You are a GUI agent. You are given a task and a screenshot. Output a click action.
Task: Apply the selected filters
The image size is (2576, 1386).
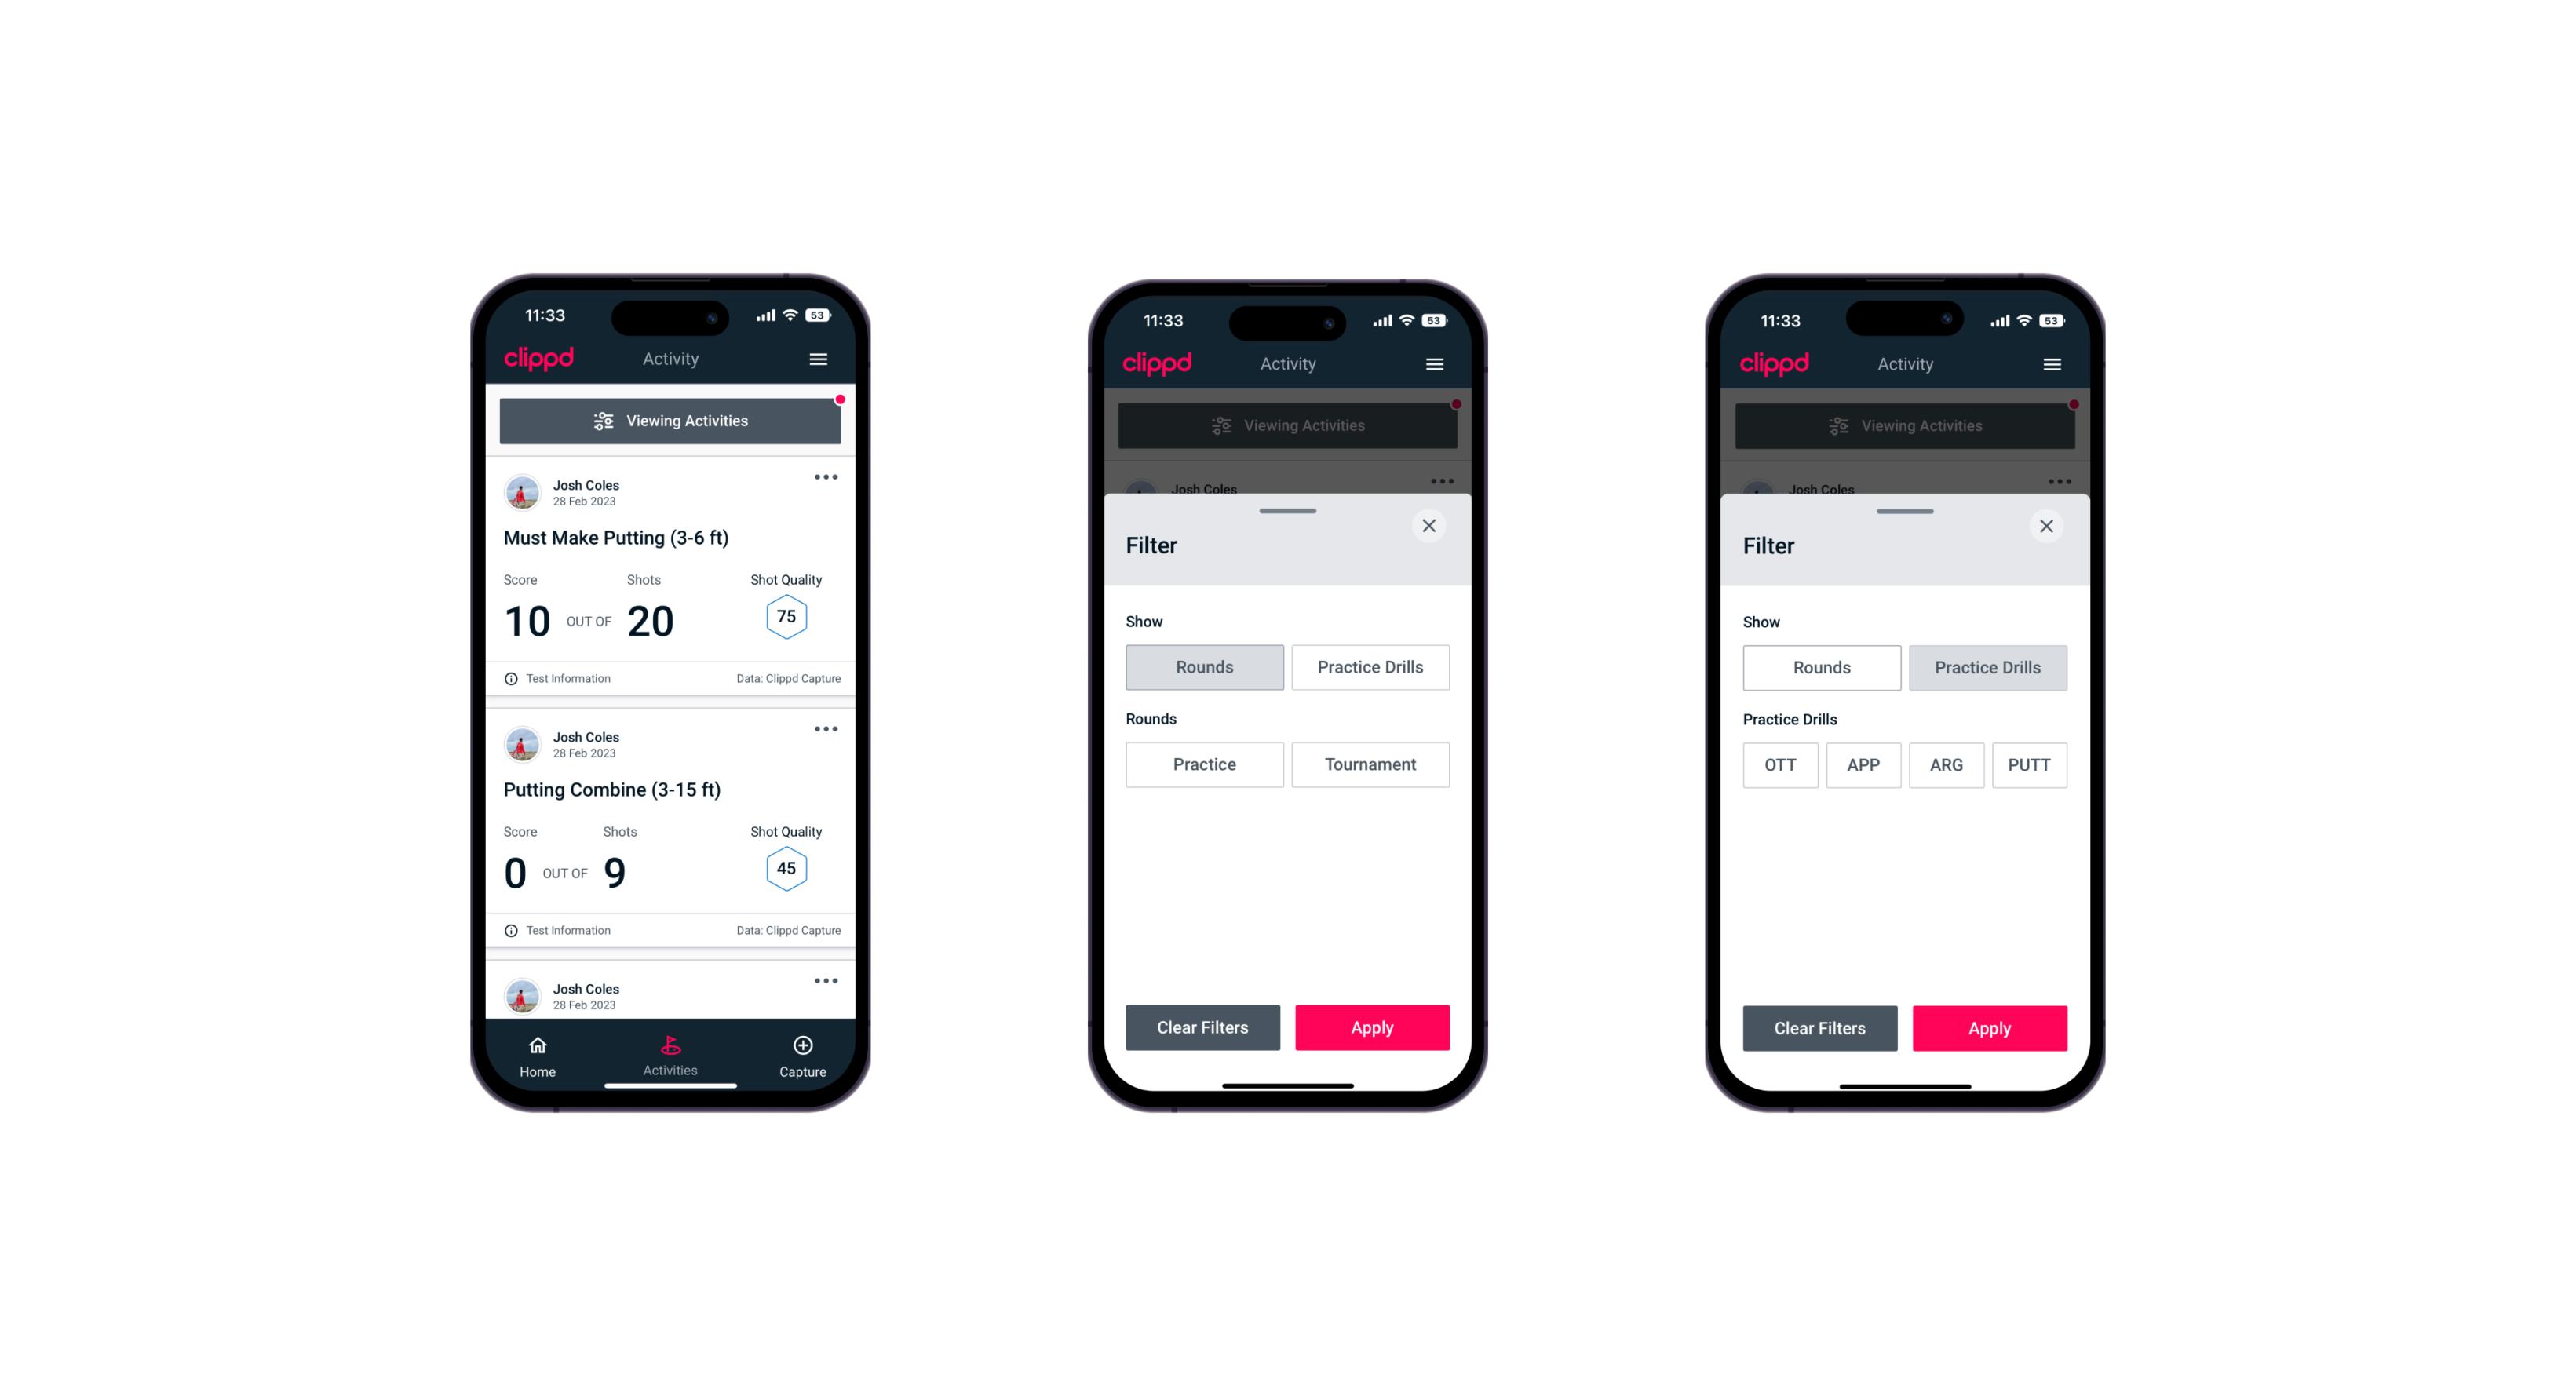[1985, 1026]
